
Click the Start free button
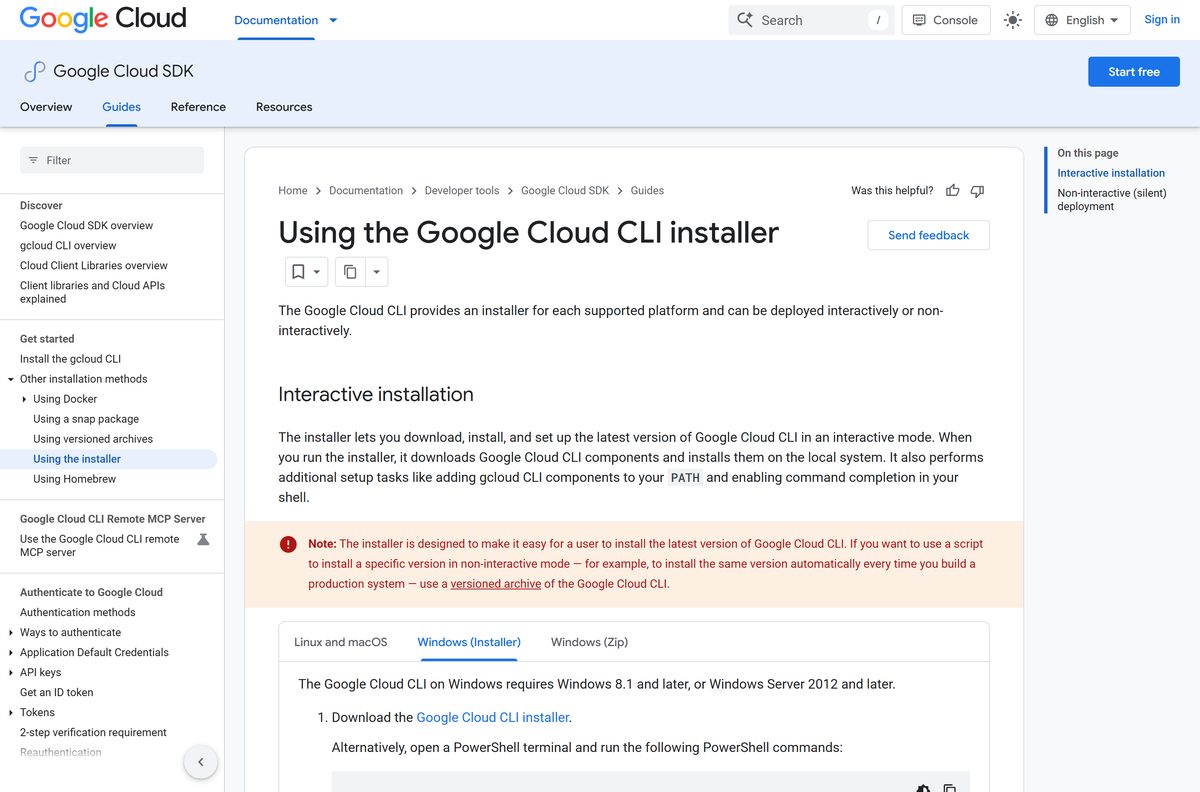click(x=1134, y=72)
